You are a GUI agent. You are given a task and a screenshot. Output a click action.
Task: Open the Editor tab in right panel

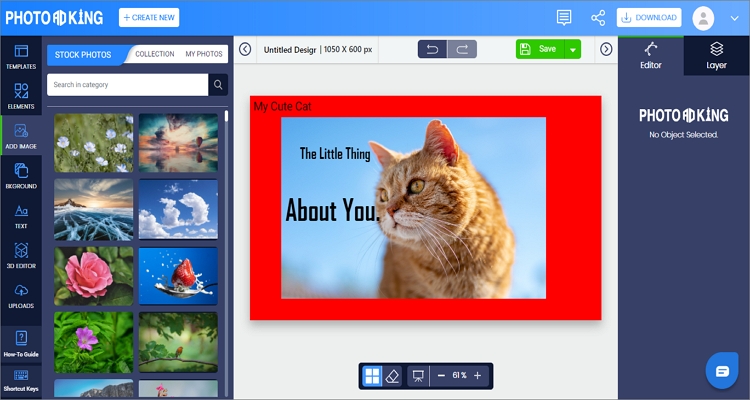click(651, 56)
